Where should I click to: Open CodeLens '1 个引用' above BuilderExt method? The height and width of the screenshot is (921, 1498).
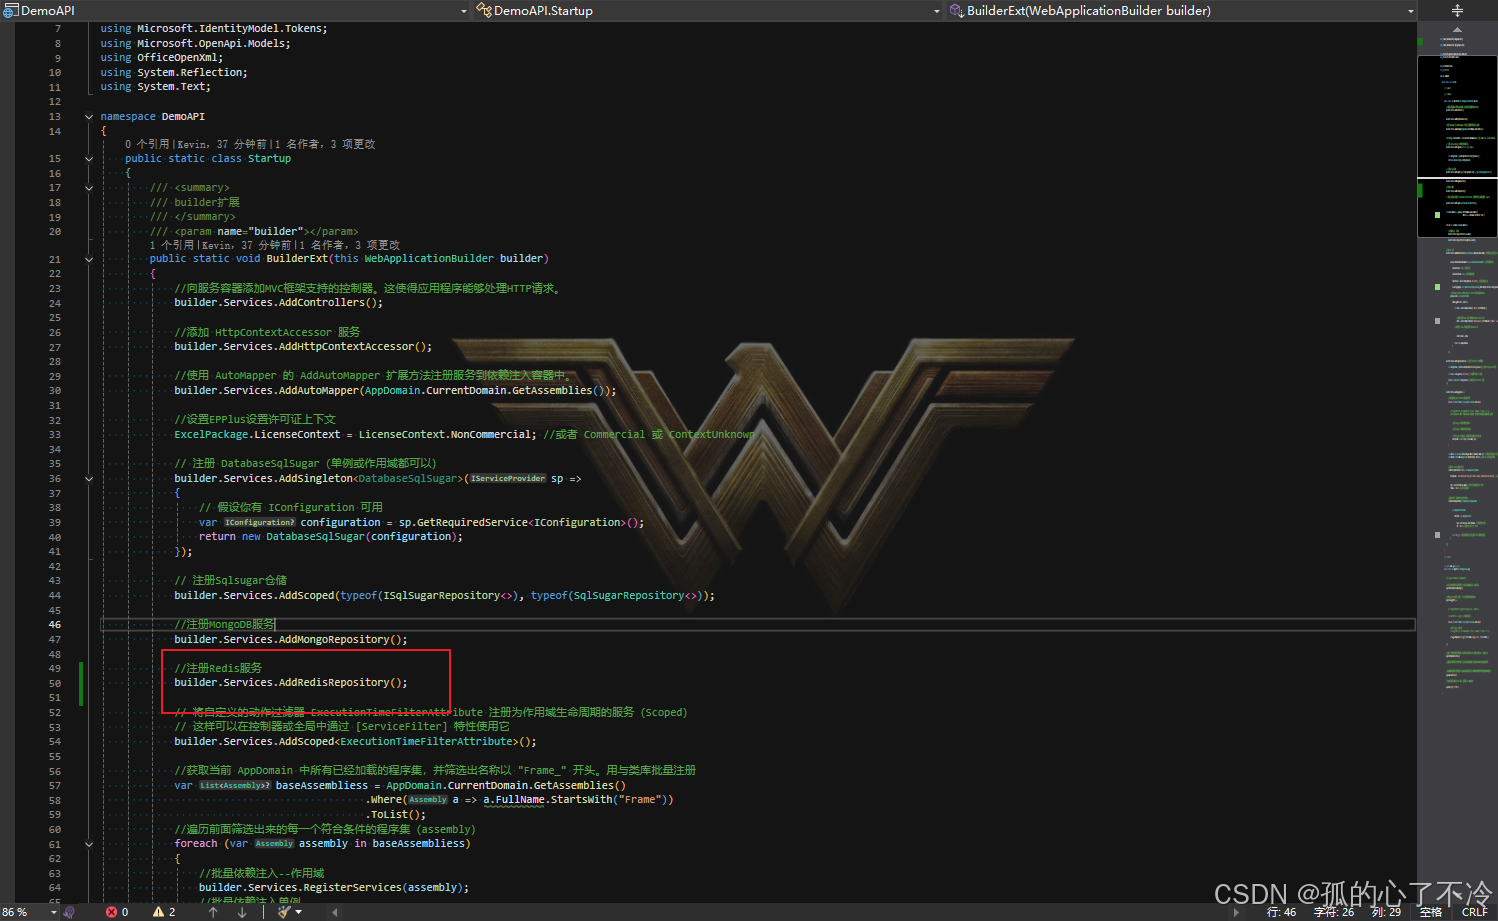(x=172, y=245)
